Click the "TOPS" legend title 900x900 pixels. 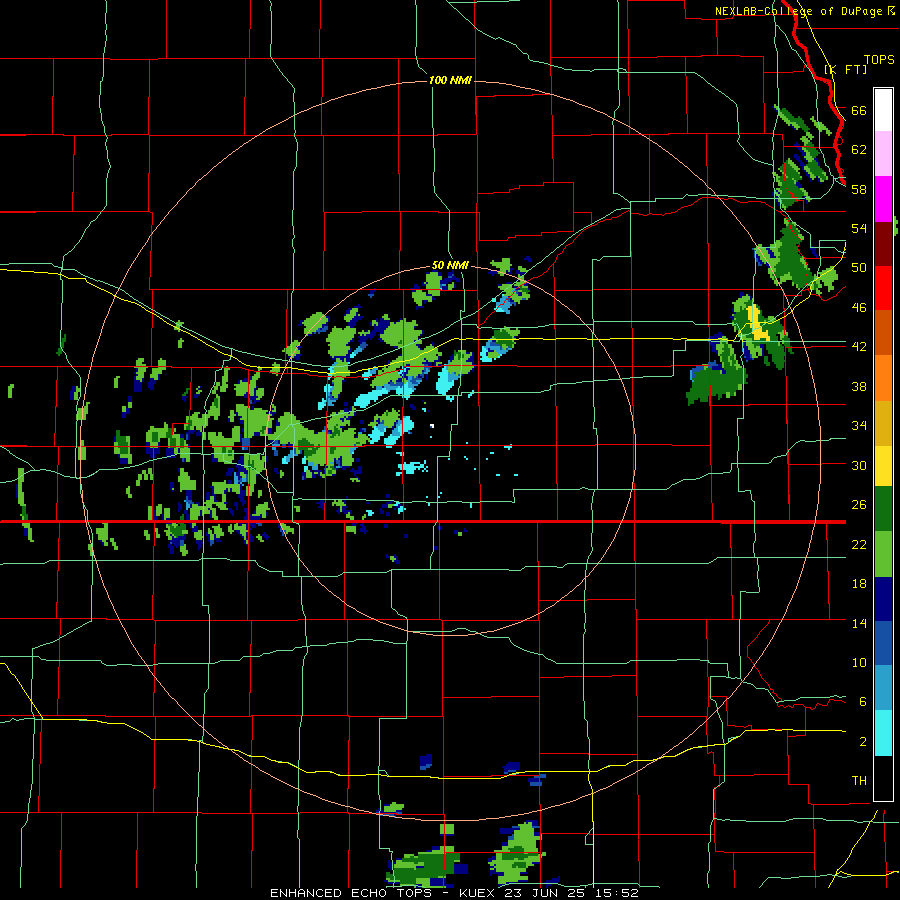point(879,60)
